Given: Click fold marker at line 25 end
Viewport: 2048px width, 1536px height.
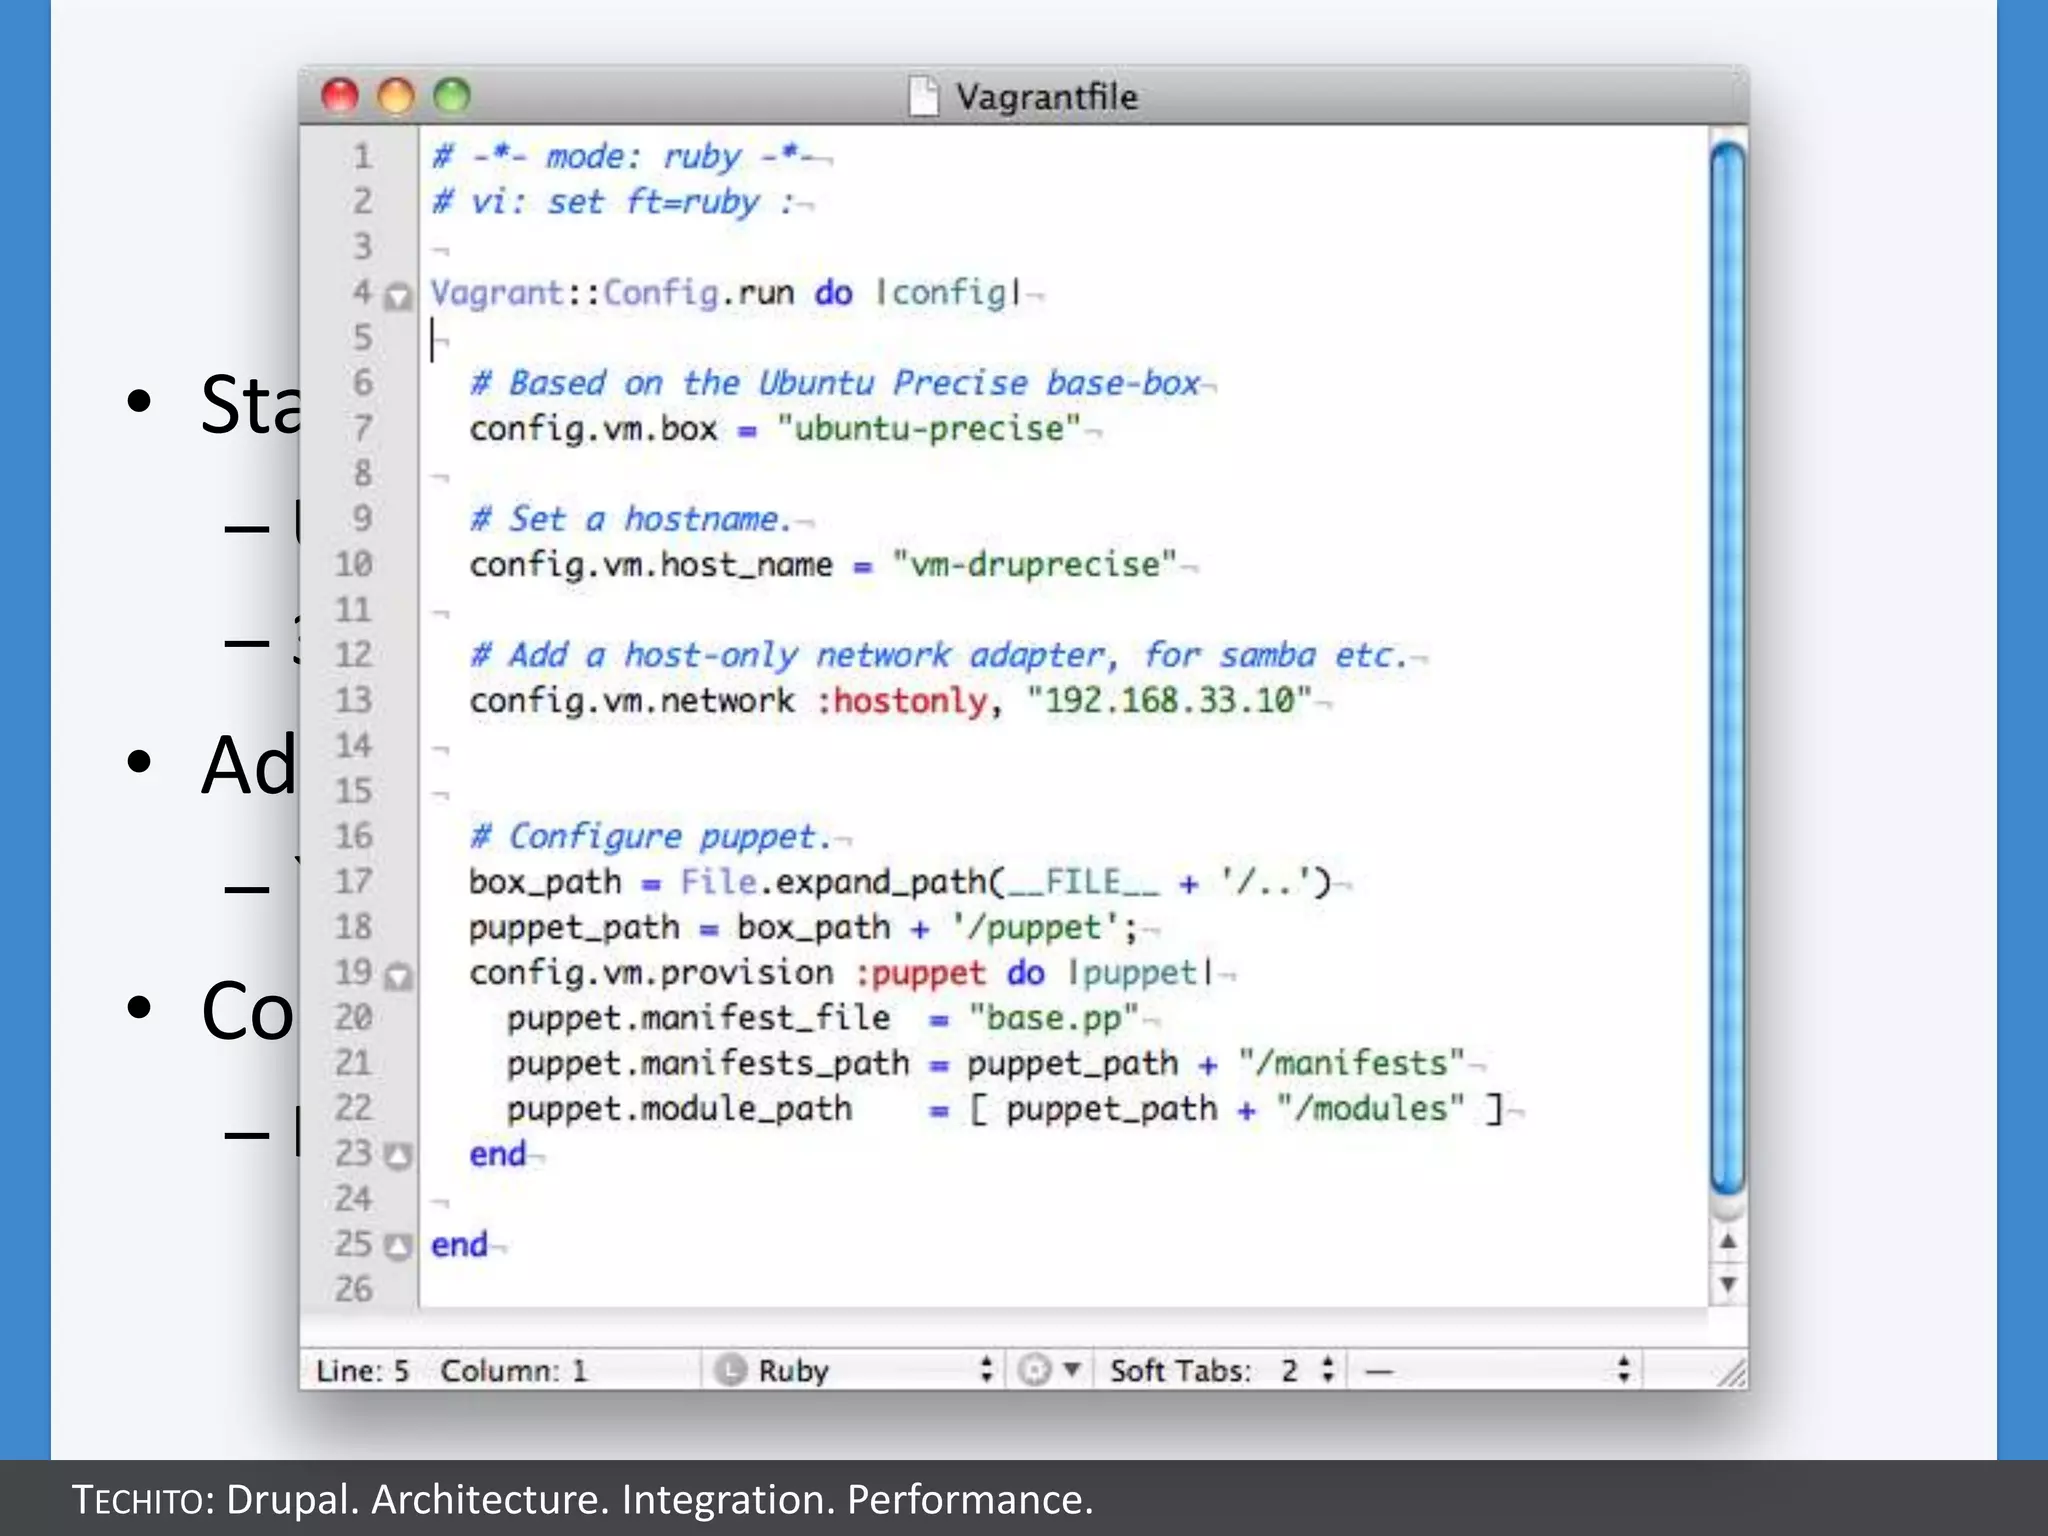Looking at the screenshot, I should [x=398, y=1247].
